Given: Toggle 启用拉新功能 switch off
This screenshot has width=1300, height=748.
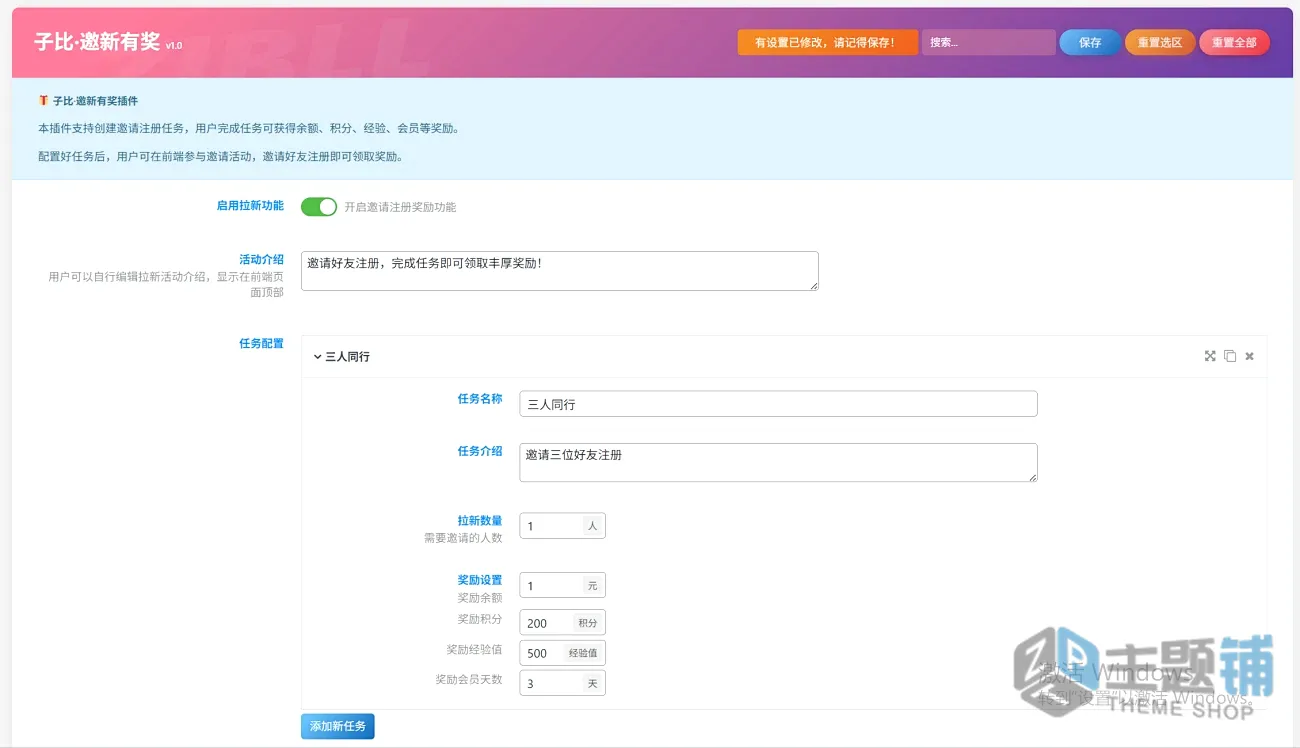Looking at the screenshot, I should [x=319, y=207].
